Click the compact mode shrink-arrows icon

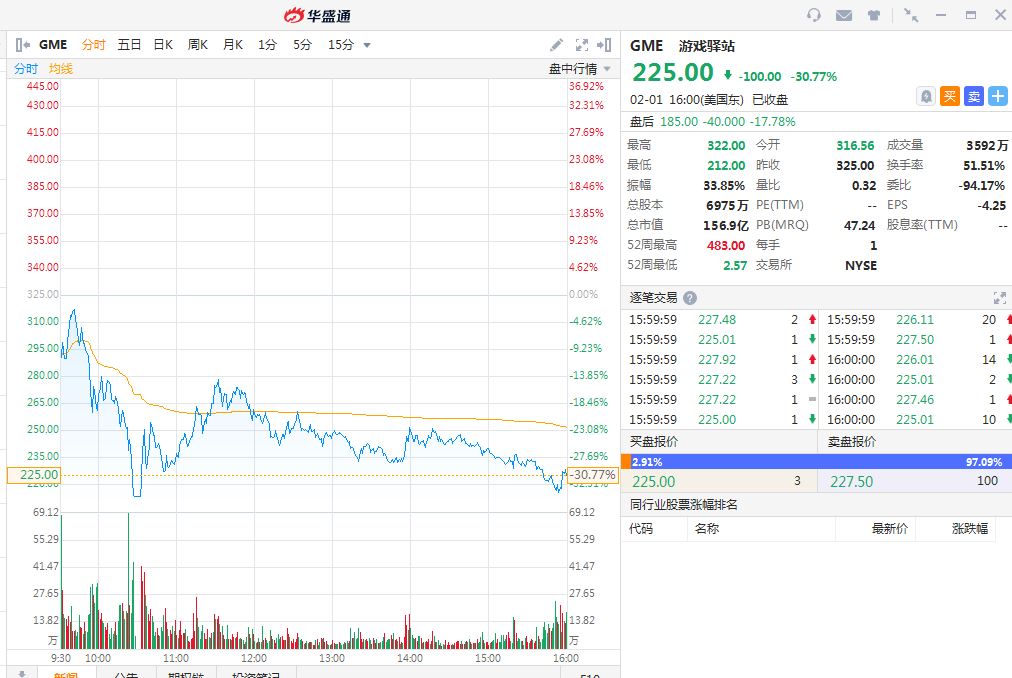click(x=911, y=15)
